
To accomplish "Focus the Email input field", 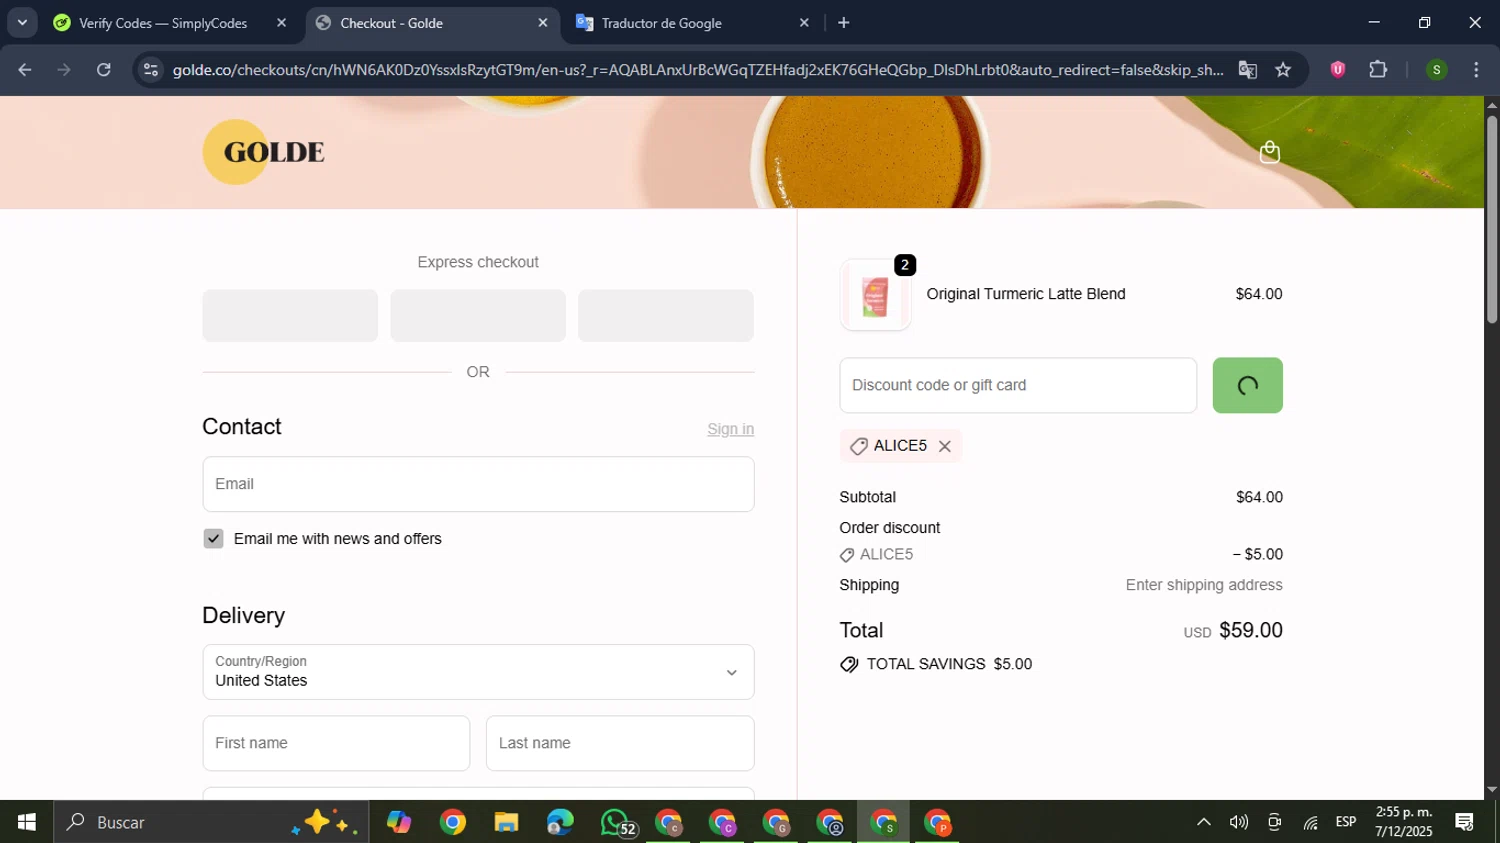I will [x=478, y=484].
